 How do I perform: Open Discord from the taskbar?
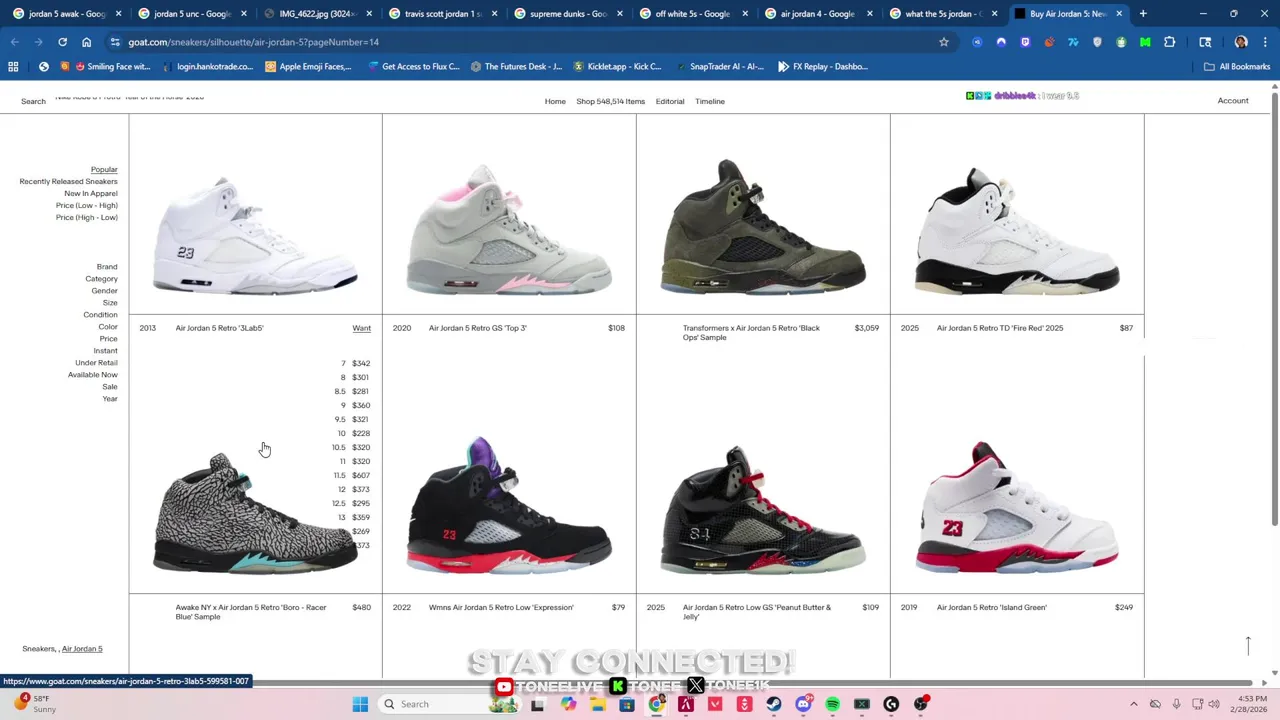[x=803, y=704]
